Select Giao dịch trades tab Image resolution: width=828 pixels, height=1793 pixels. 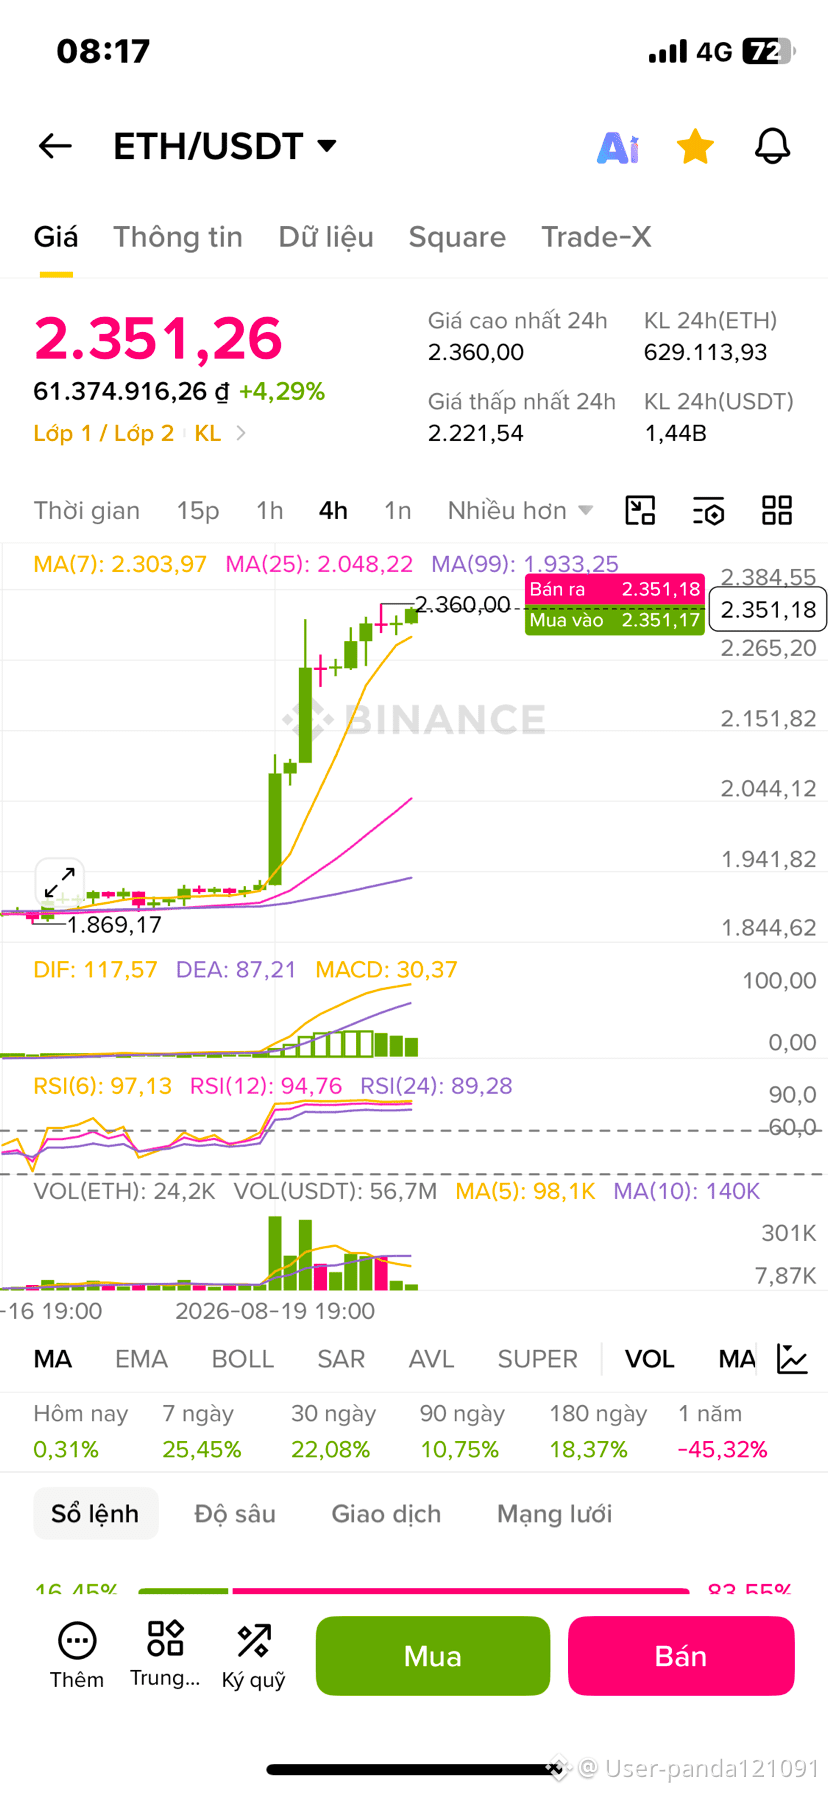tap(386, 1514)
